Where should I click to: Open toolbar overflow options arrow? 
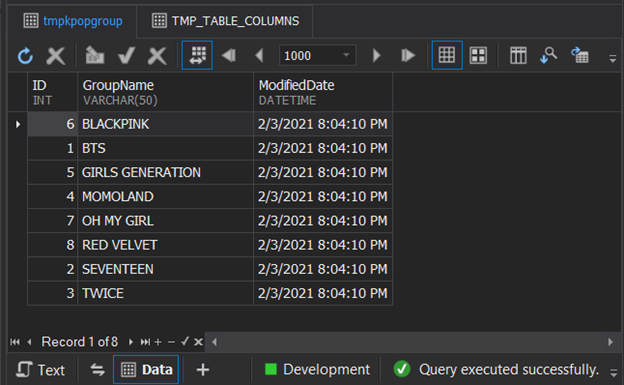point(613,59)
